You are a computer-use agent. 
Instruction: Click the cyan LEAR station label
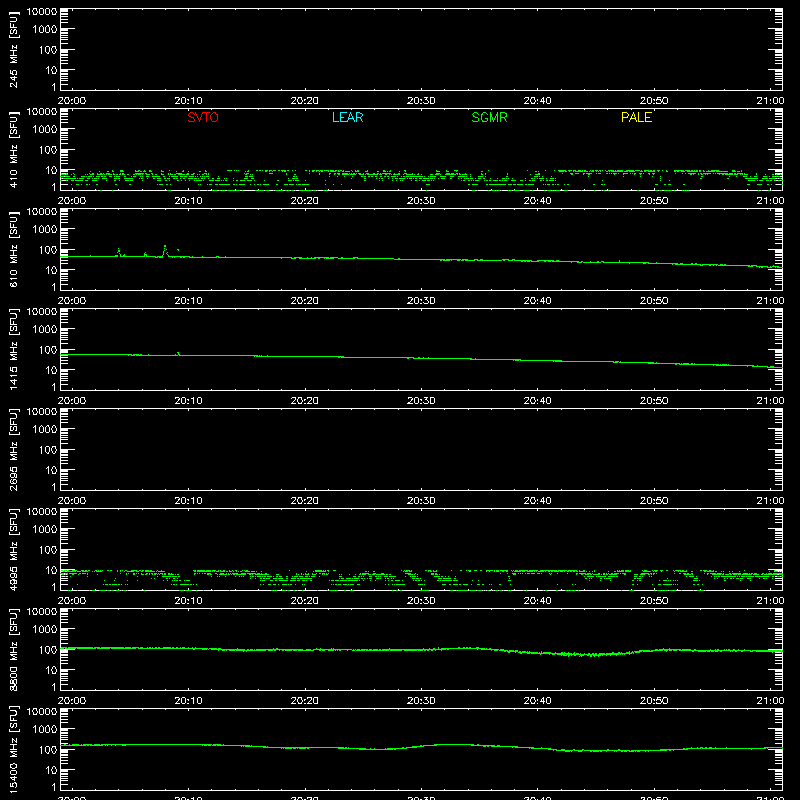(347, 117)
